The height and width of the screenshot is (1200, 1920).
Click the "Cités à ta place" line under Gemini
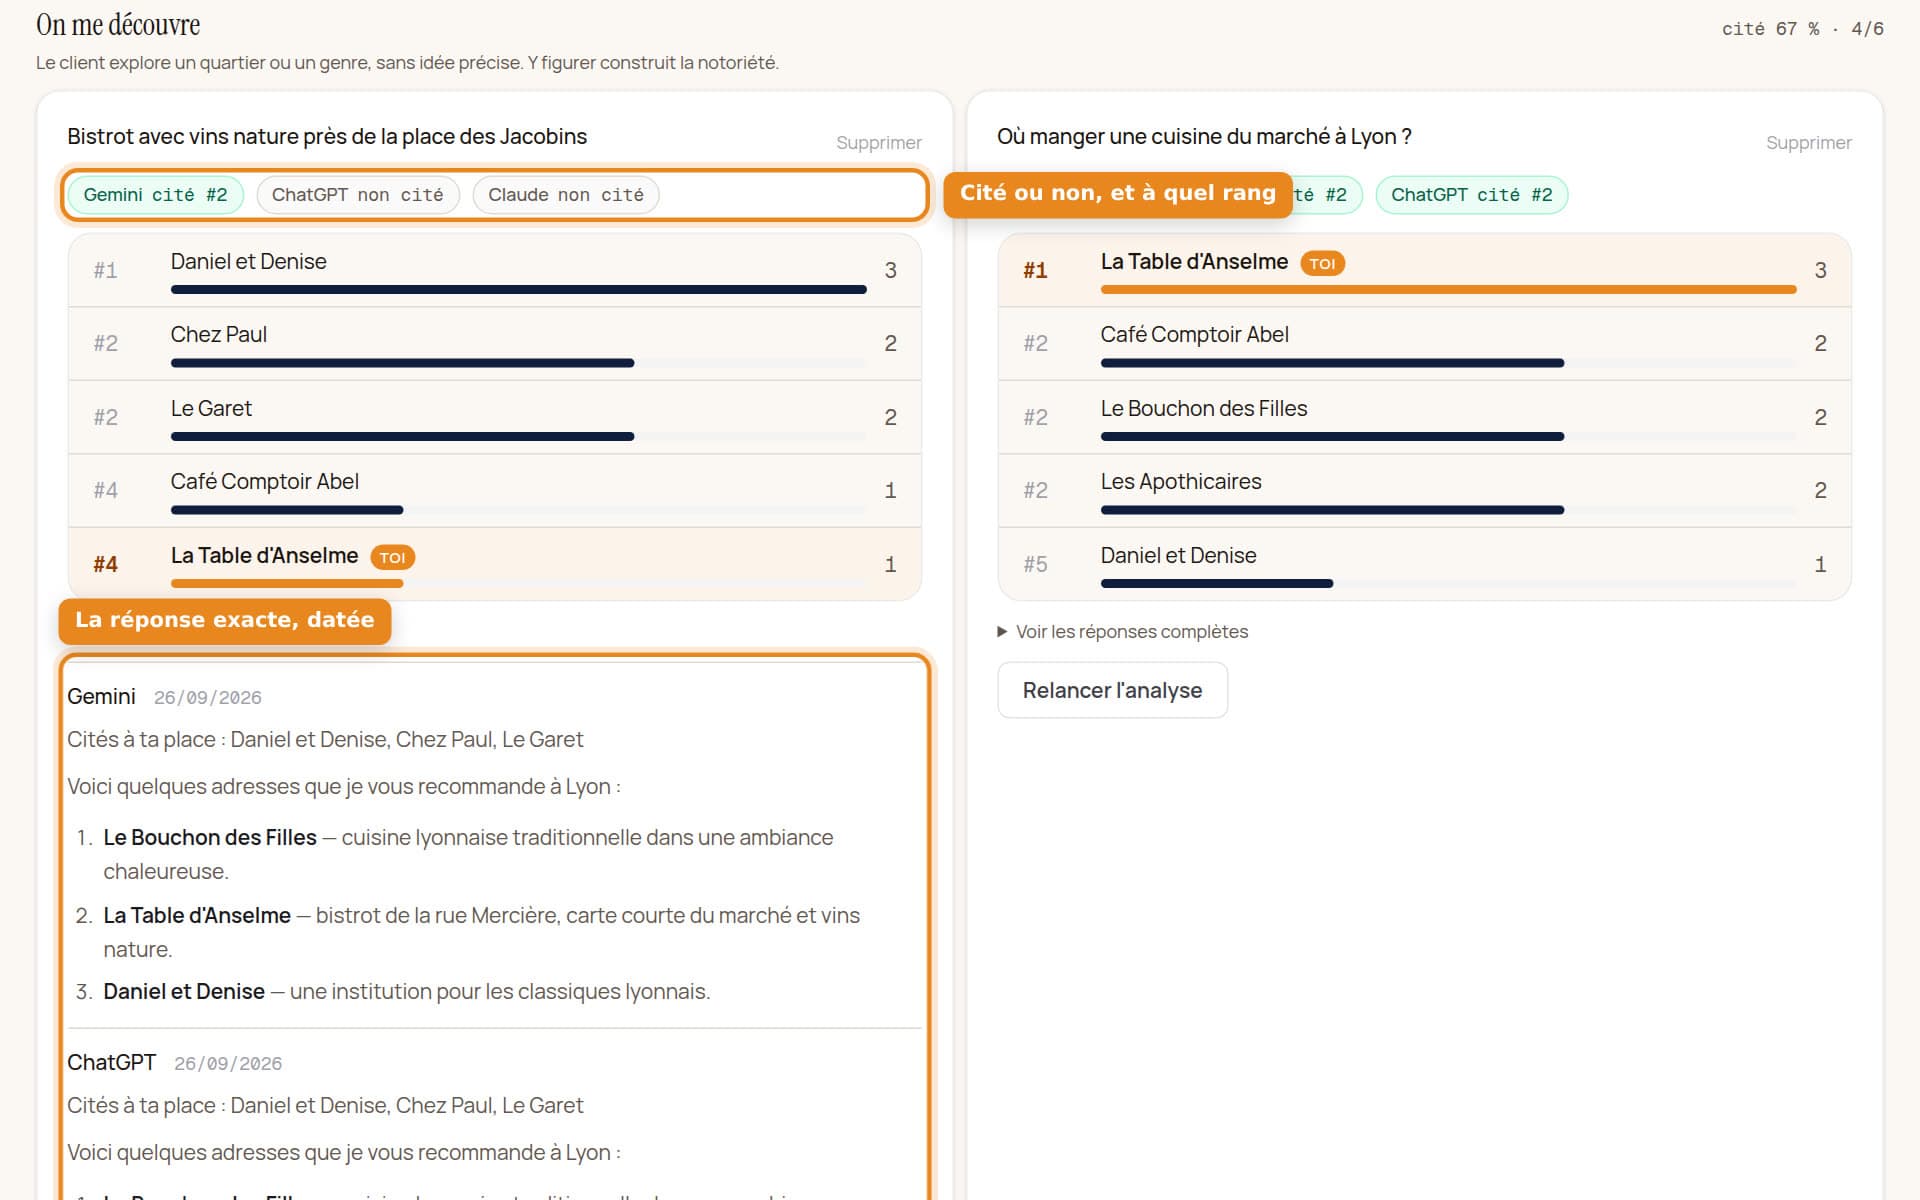click(x=325, y=739)
